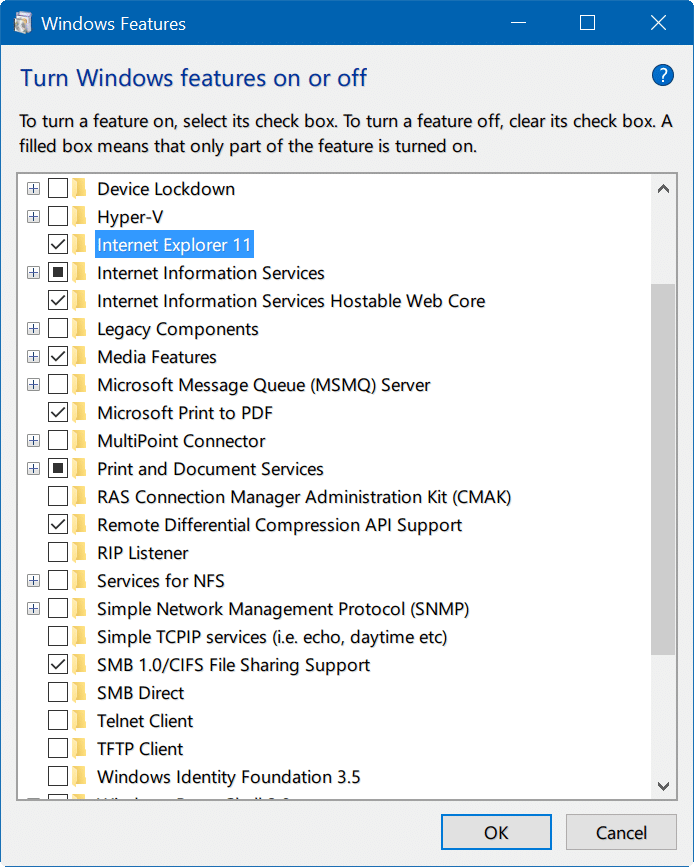The image size is (694, 867).
Task: Expand Print and Document Services node
Action: pyautogui.click(x=34, y=468)
